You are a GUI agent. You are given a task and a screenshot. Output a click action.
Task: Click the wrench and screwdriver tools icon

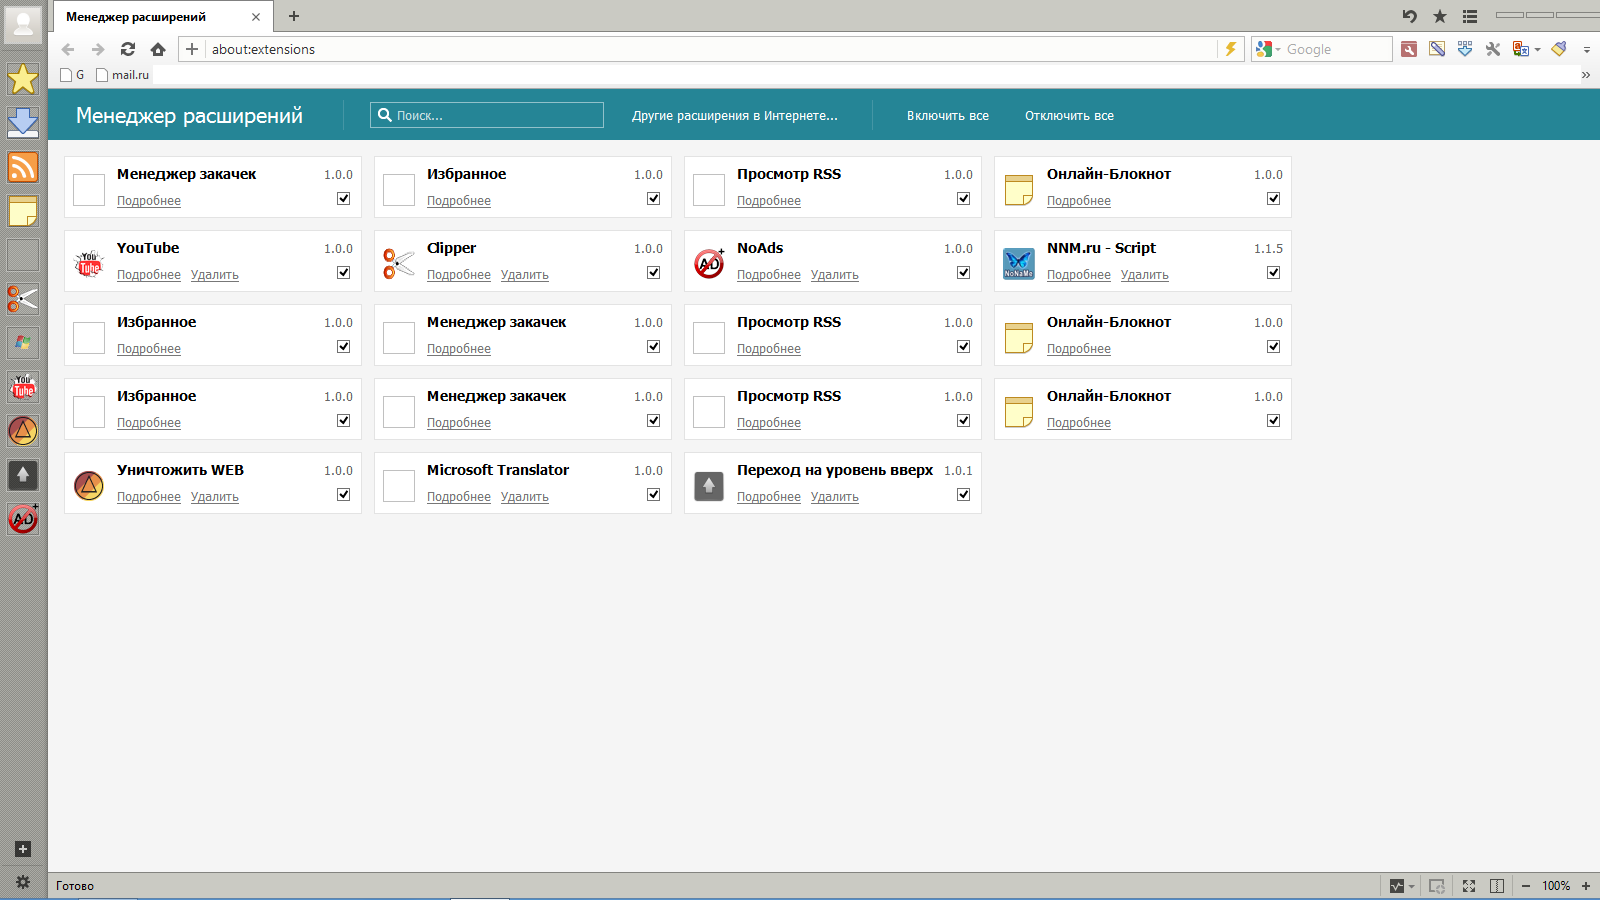pyautogui.click(x=1493, y=49)
